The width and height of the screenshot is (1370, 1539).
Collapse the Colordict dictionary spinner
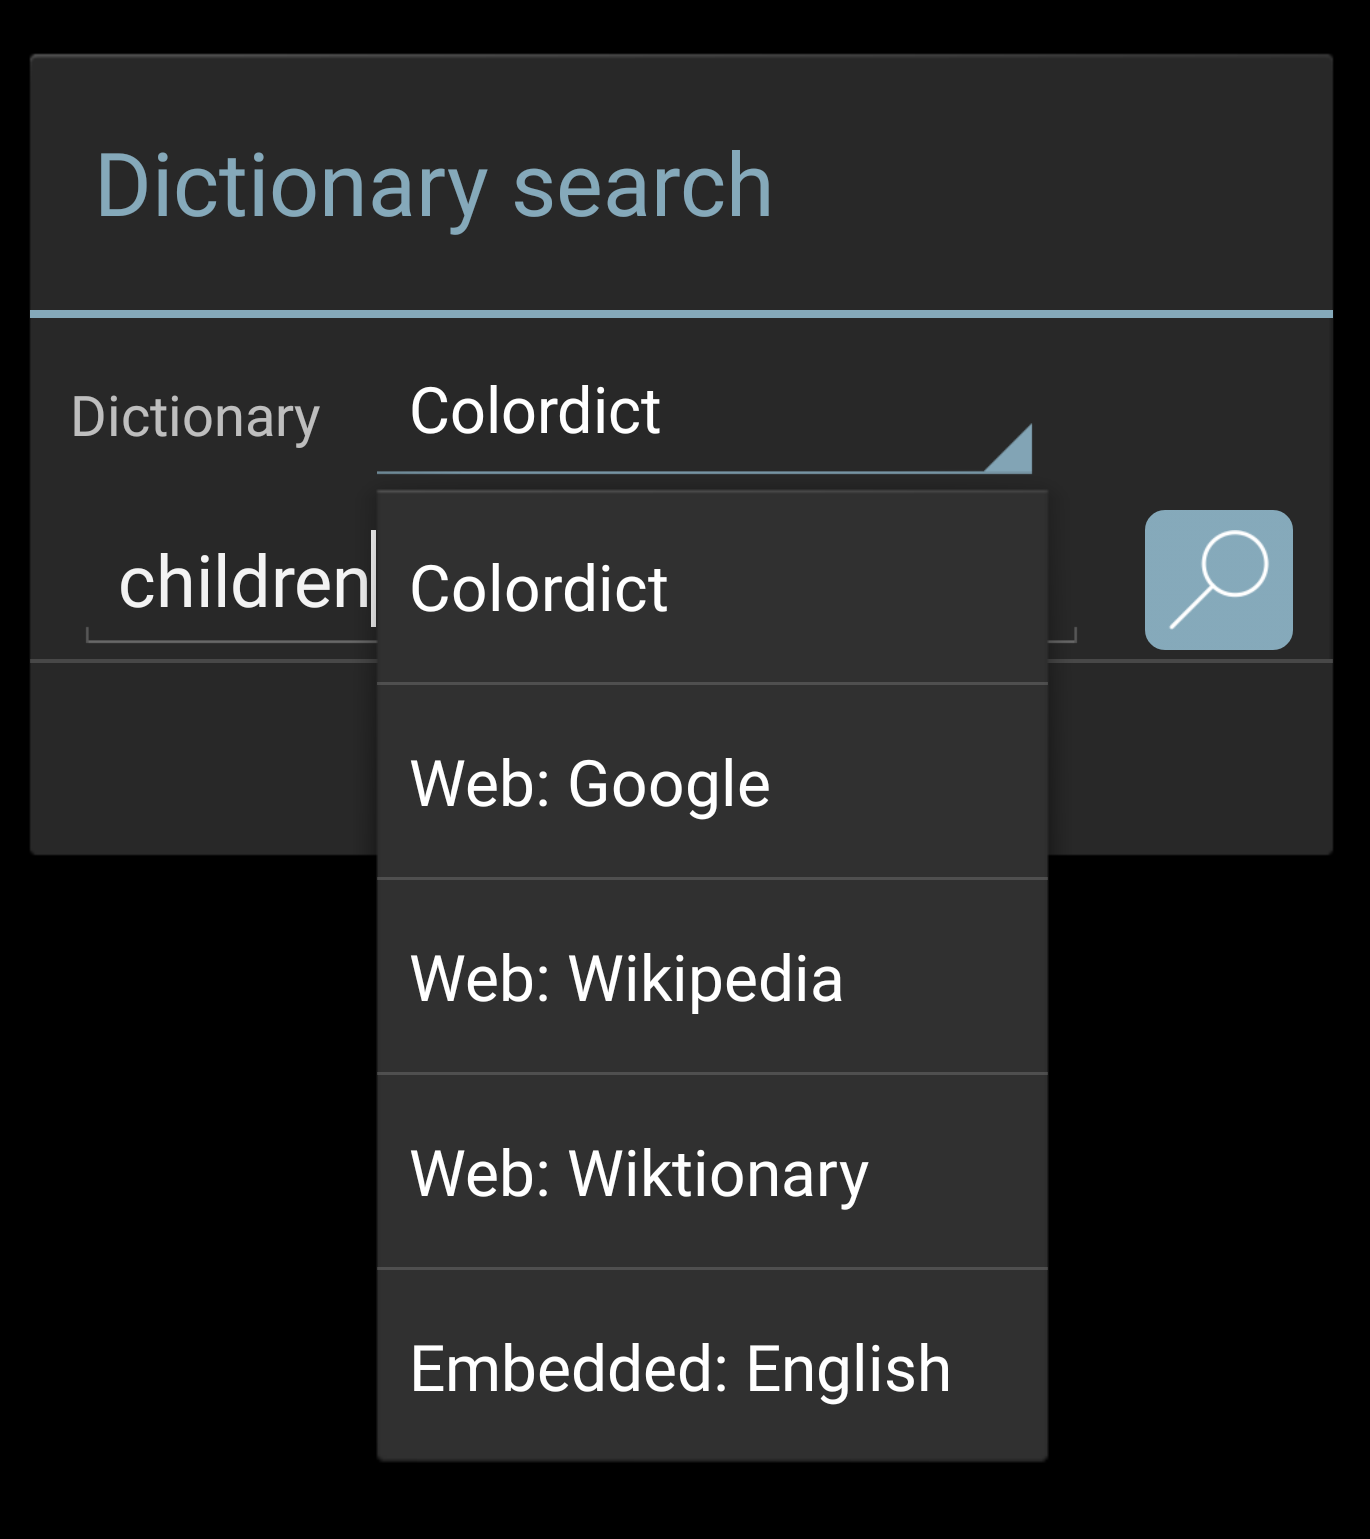(x=704, y=417)
